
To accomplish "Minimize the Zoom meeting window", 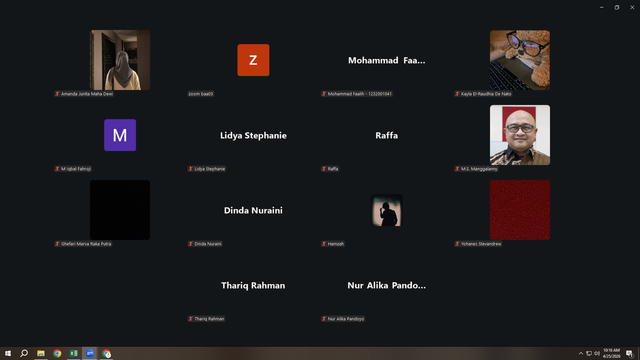I will [x=602, y=7].
